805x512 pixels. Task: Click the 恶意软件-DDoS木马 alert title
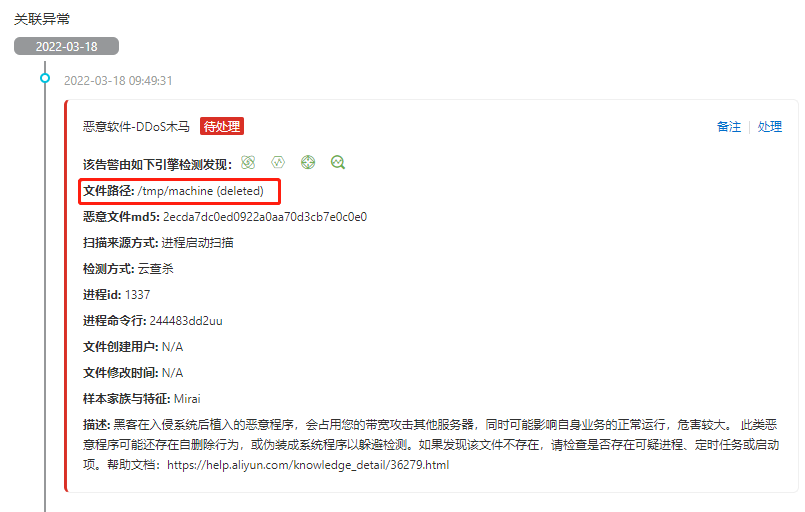click(136, 127)
